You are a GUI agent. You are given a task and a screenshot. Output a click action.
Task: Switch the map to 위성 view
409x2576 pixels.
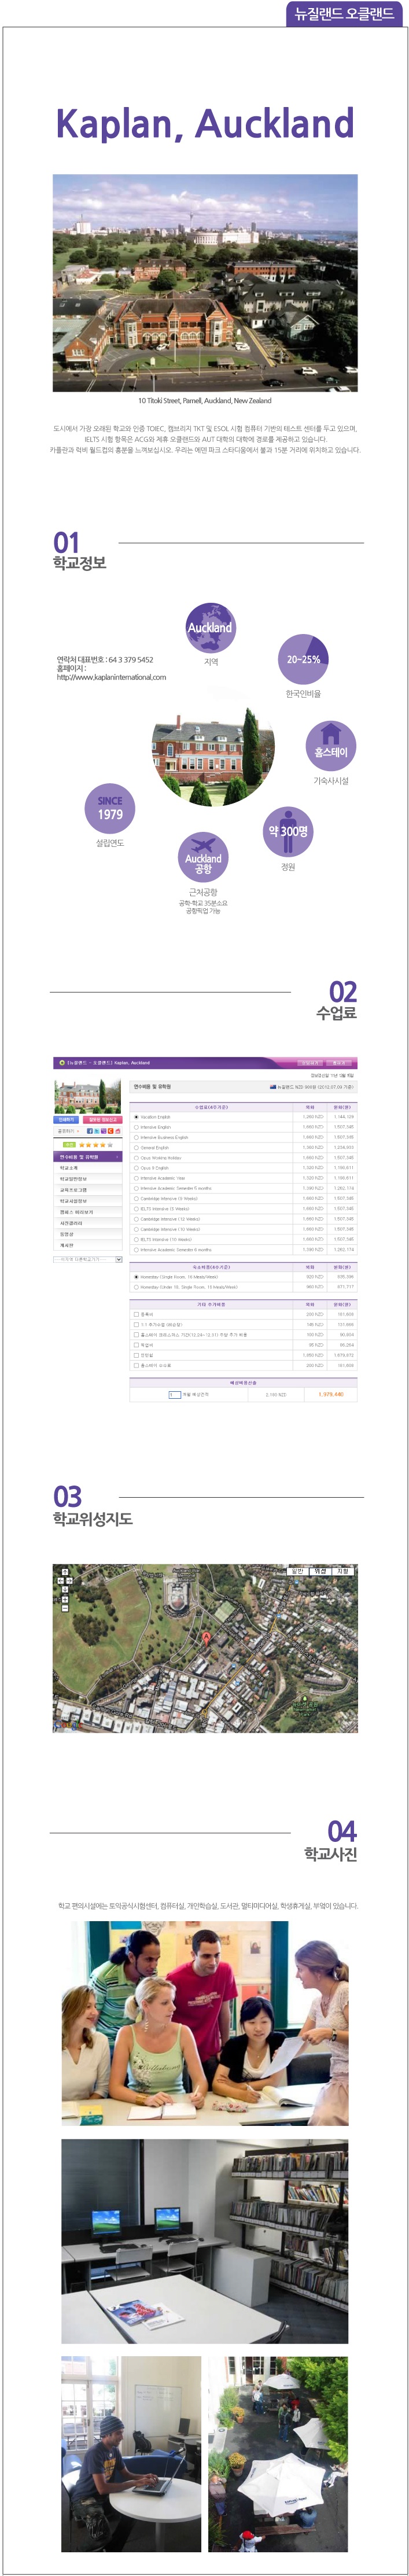pos(321,1571)
